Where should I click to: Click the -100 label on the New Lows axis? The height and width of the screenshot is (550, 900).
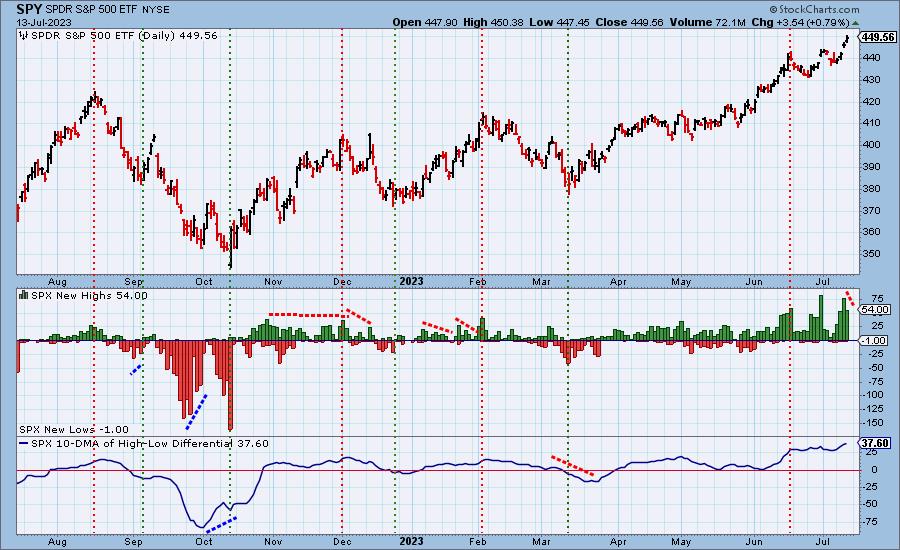pos(873,394)
